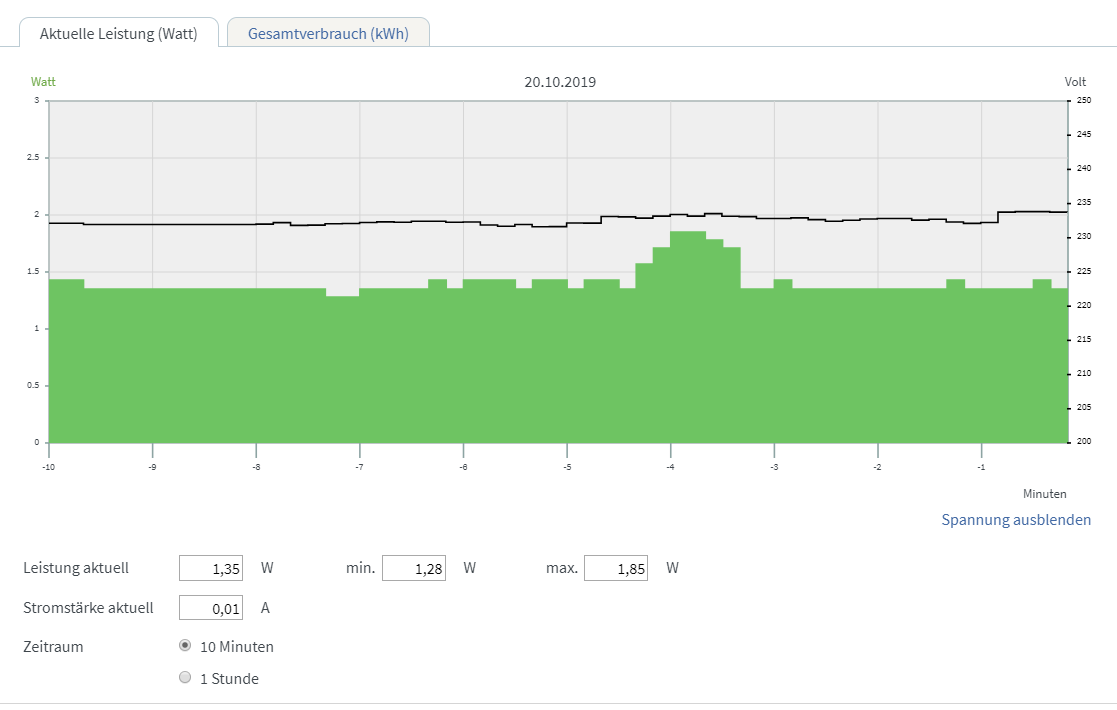Click the Zeitraum label text
The width and height of the screenshot is (1117, 710).
click(53, 646)
